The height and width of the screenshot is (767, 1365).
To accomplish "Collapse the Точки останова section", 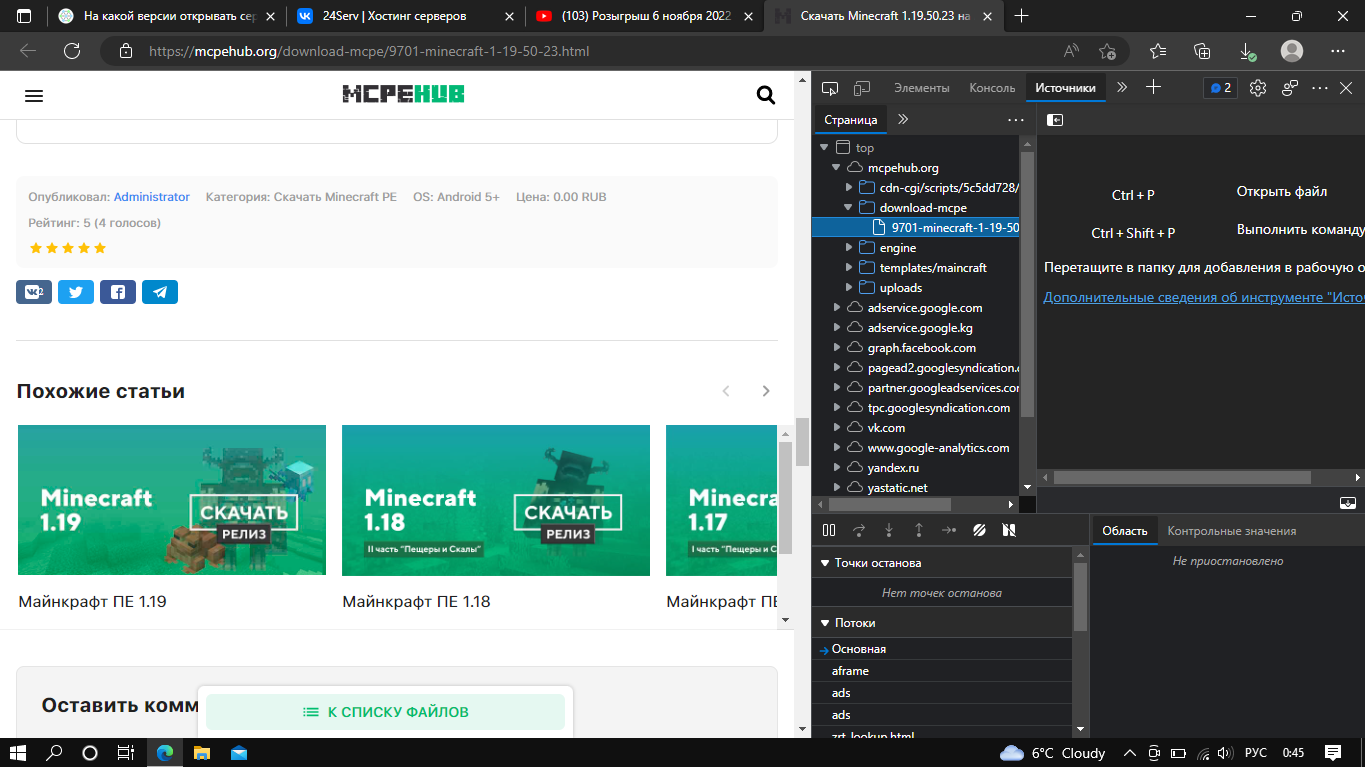I will [x=825, y=563].
